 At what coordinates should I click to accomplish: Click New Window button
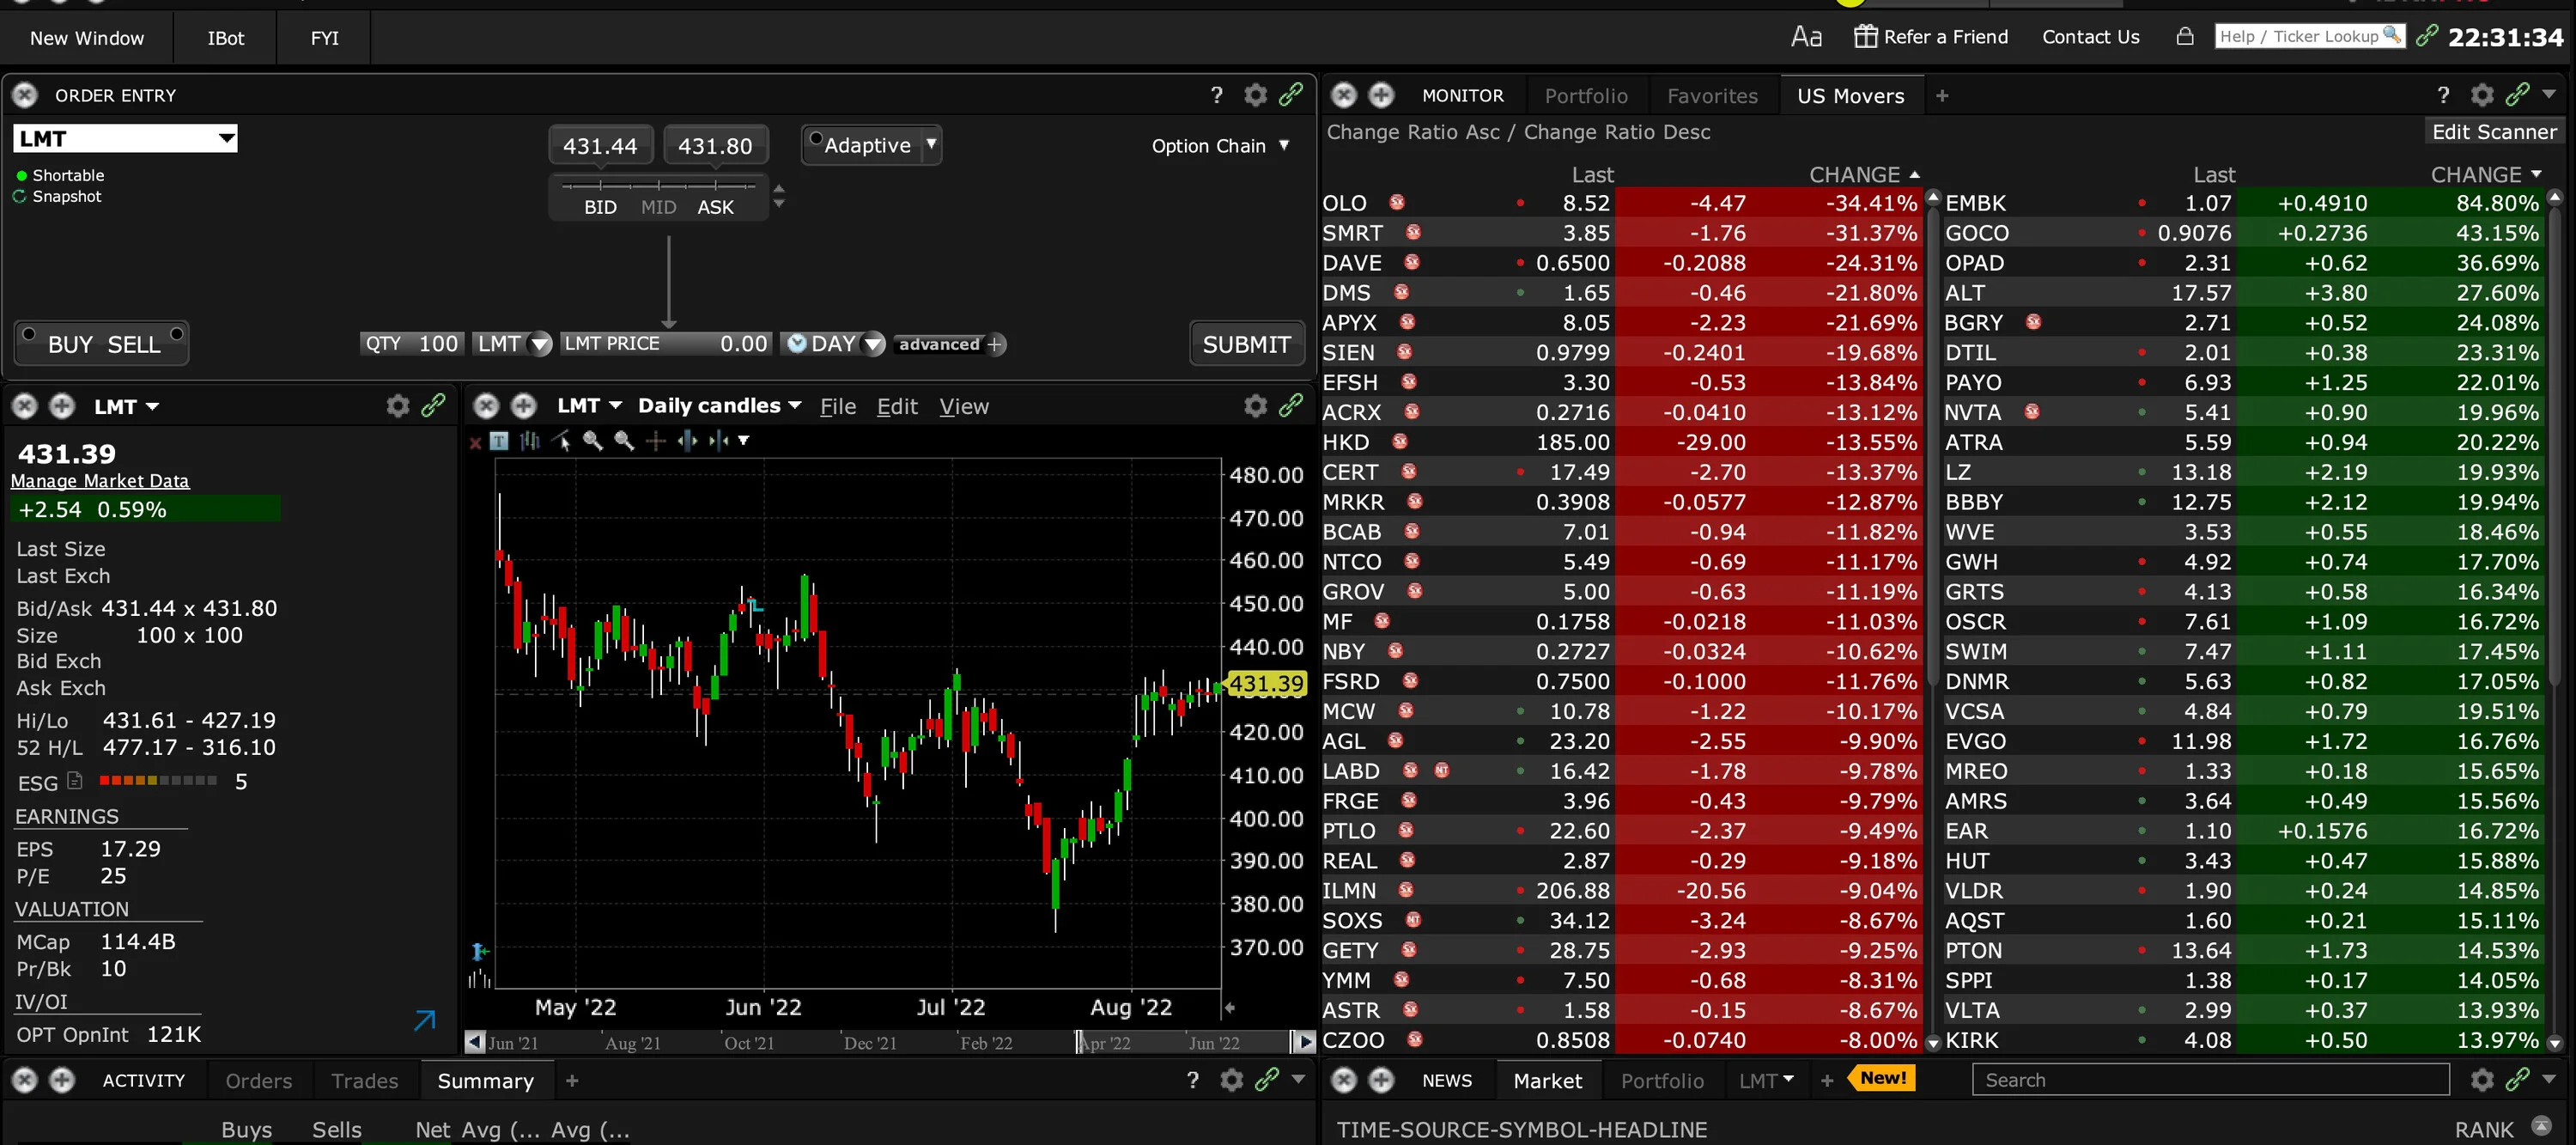(x=87, y=38)
